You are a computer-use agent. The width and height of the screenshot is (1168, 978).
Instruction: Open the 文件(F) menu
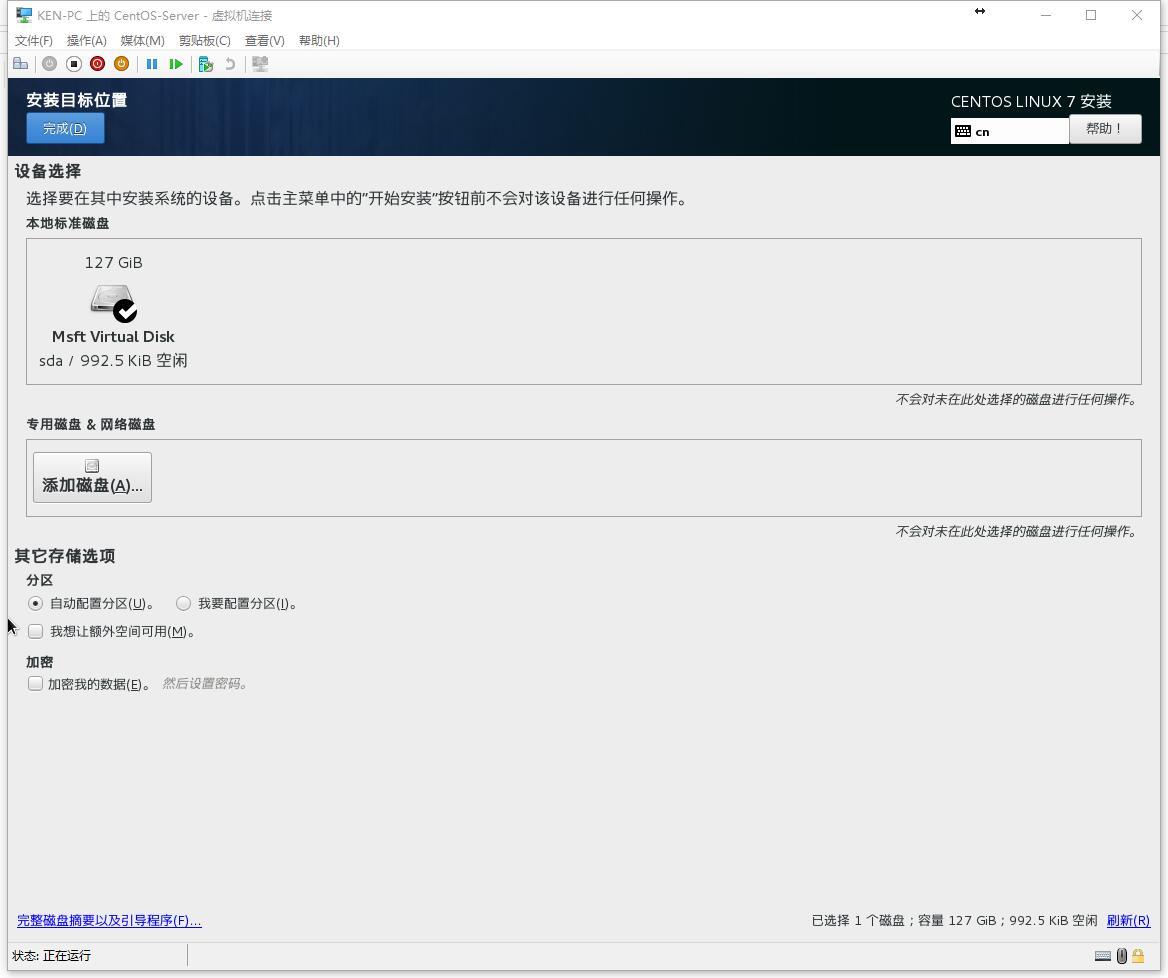click(34, 40)
